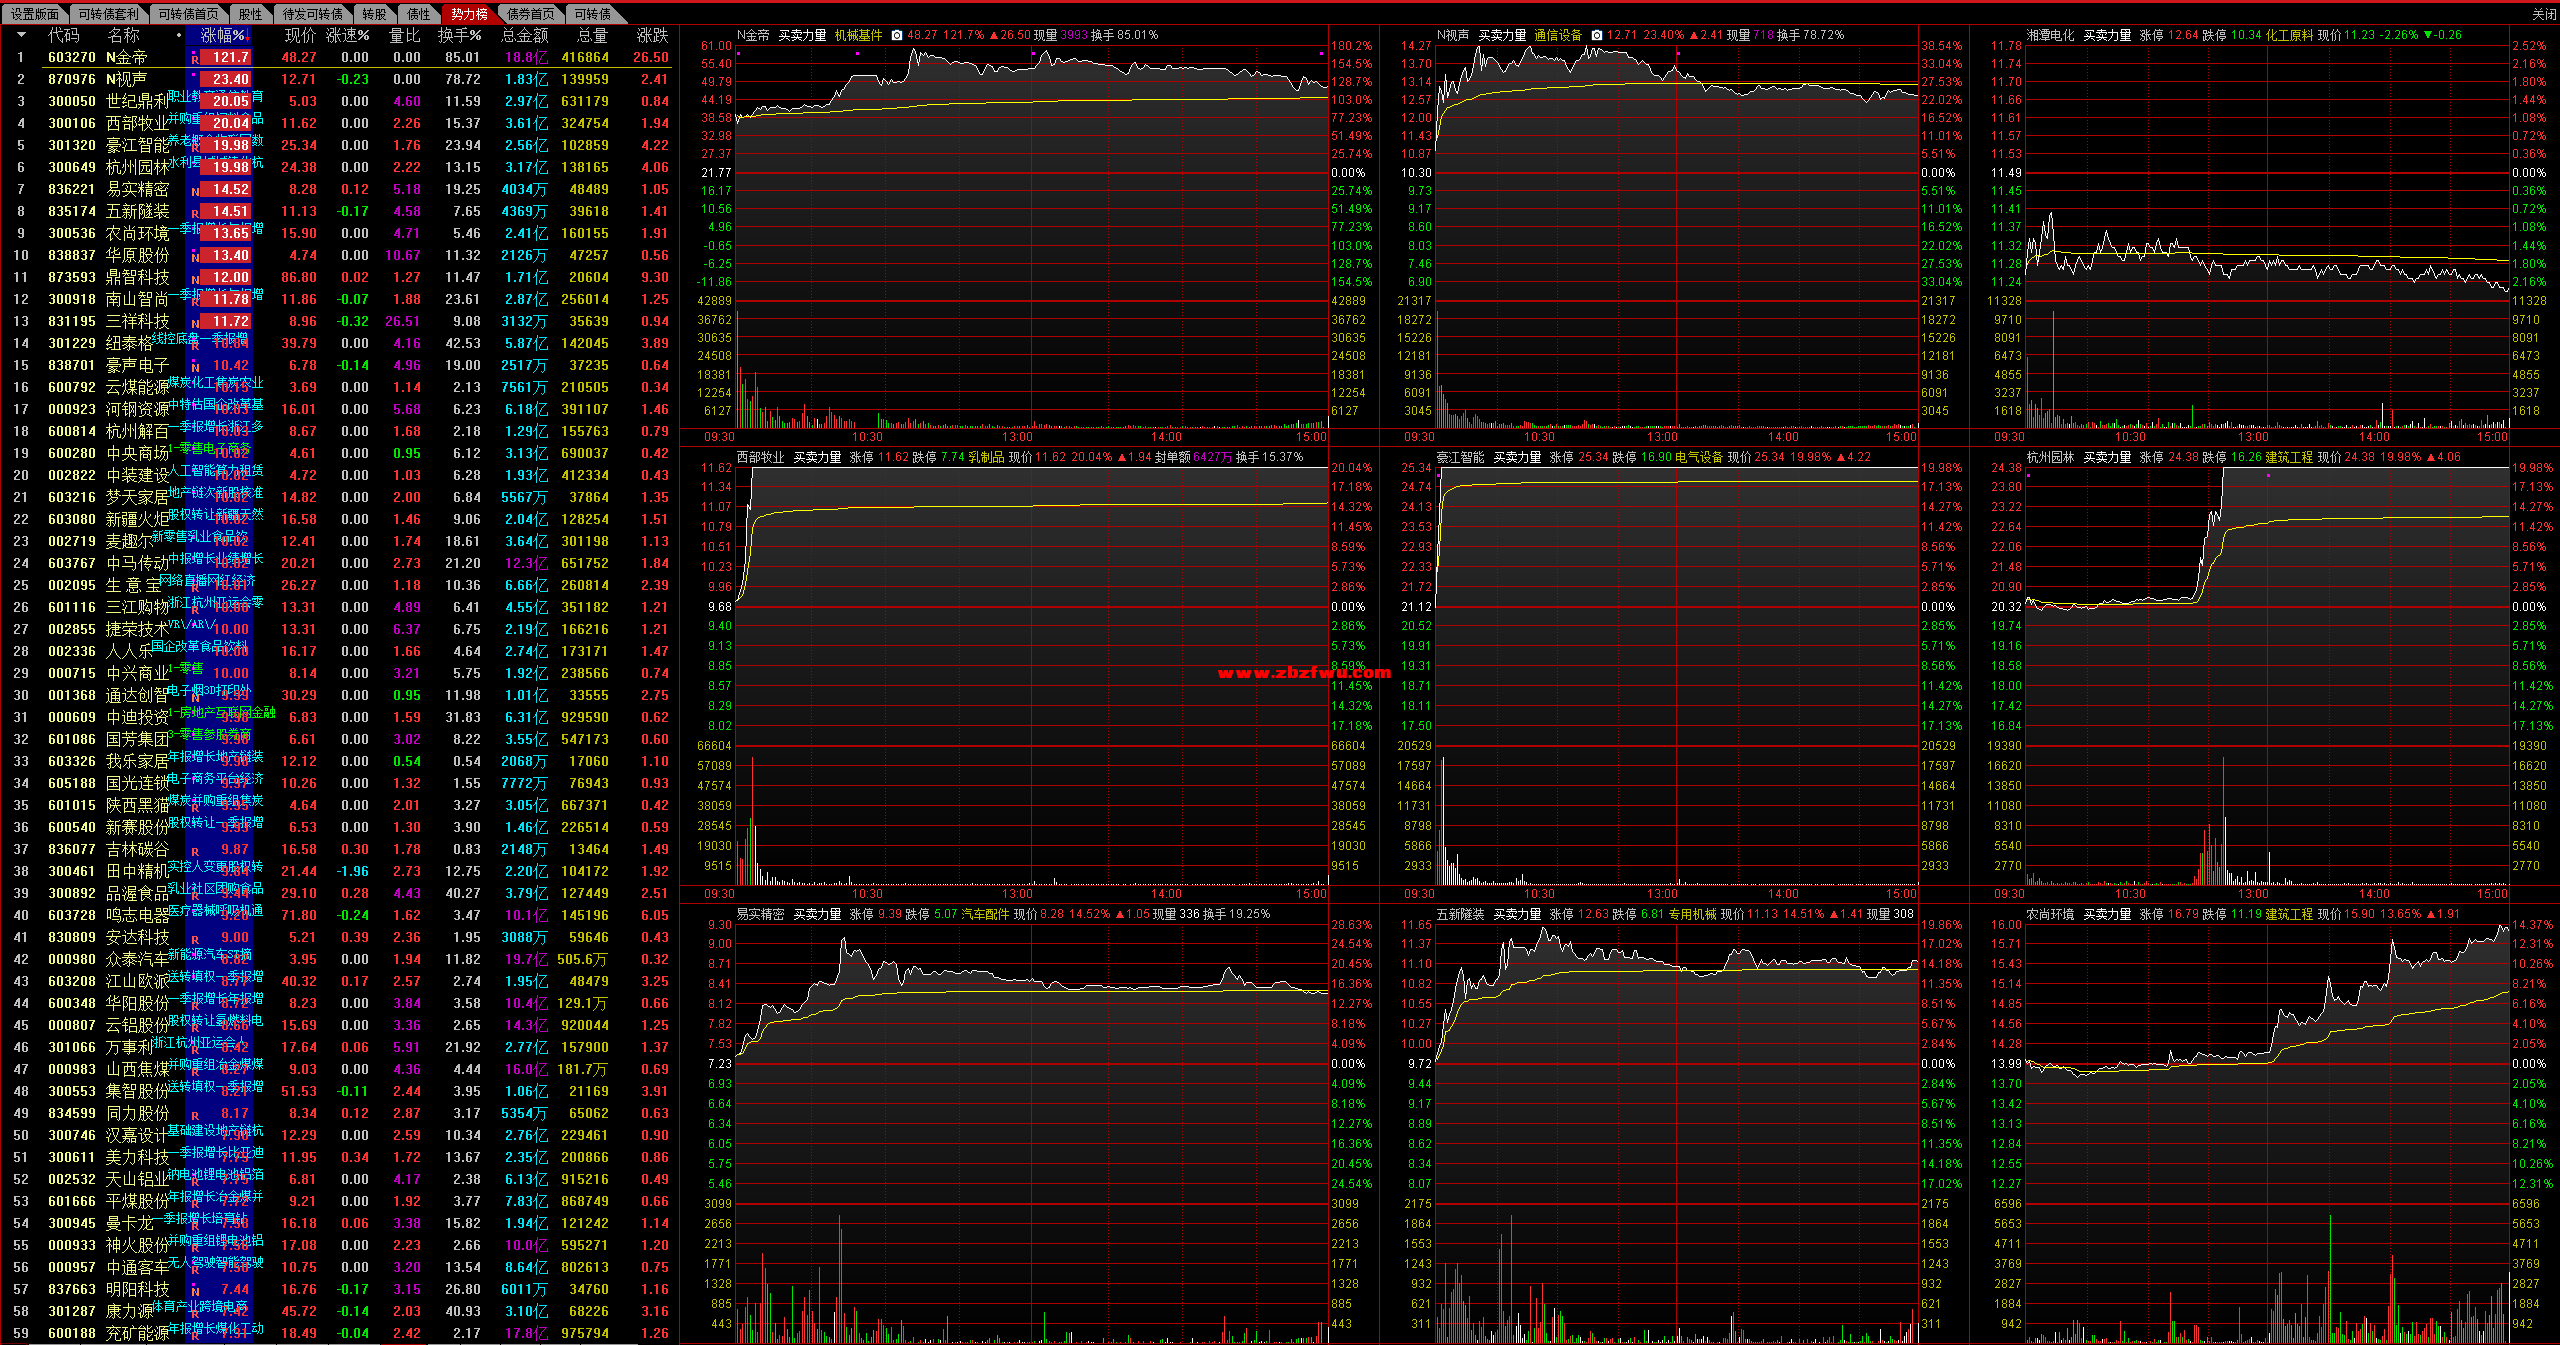Sort by the 量比 column header
The width and height of the screenshot is (2560, 1345).
[x=404, y=35]
